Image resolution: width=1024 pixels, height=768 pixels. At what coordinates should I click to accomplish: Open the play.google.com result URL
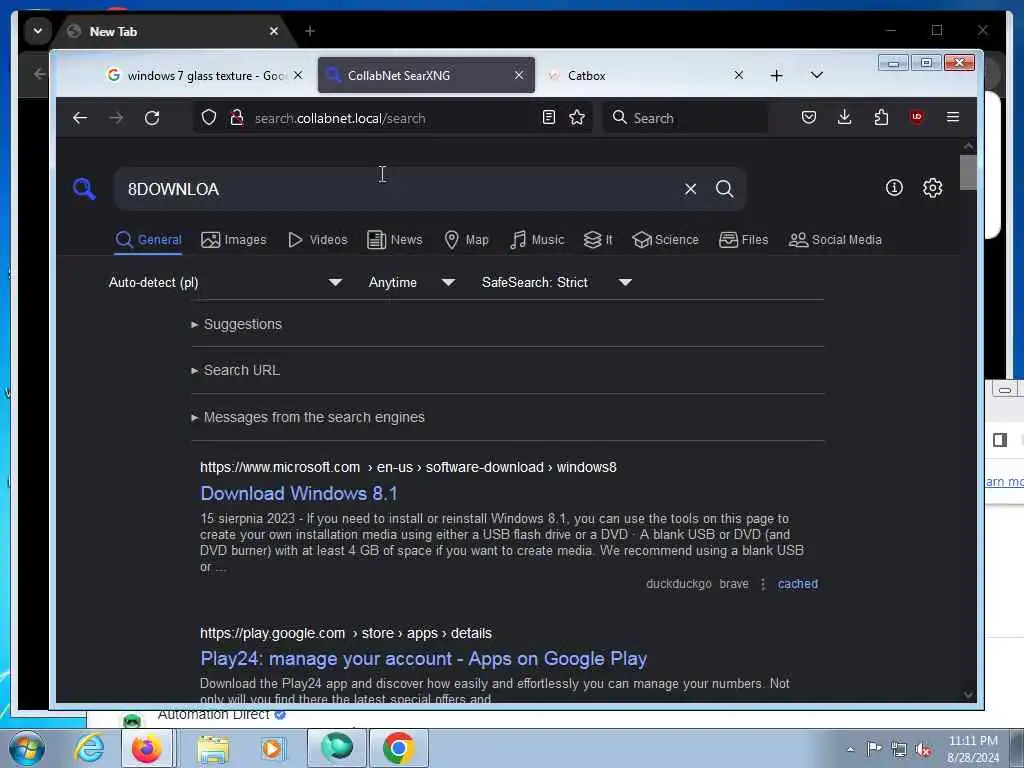[345, 633]
